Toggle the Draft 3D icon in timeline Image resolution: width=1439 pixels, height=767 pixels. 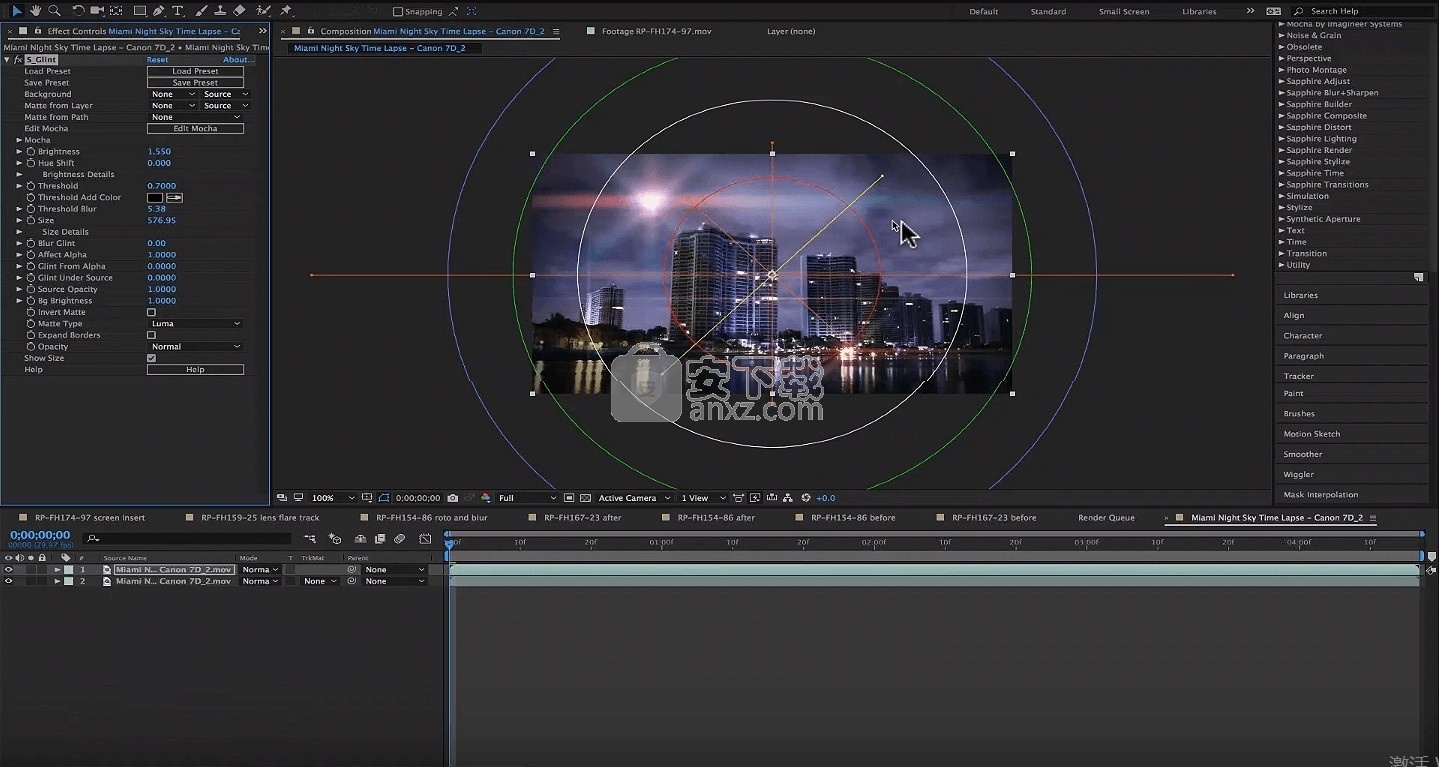335,539
